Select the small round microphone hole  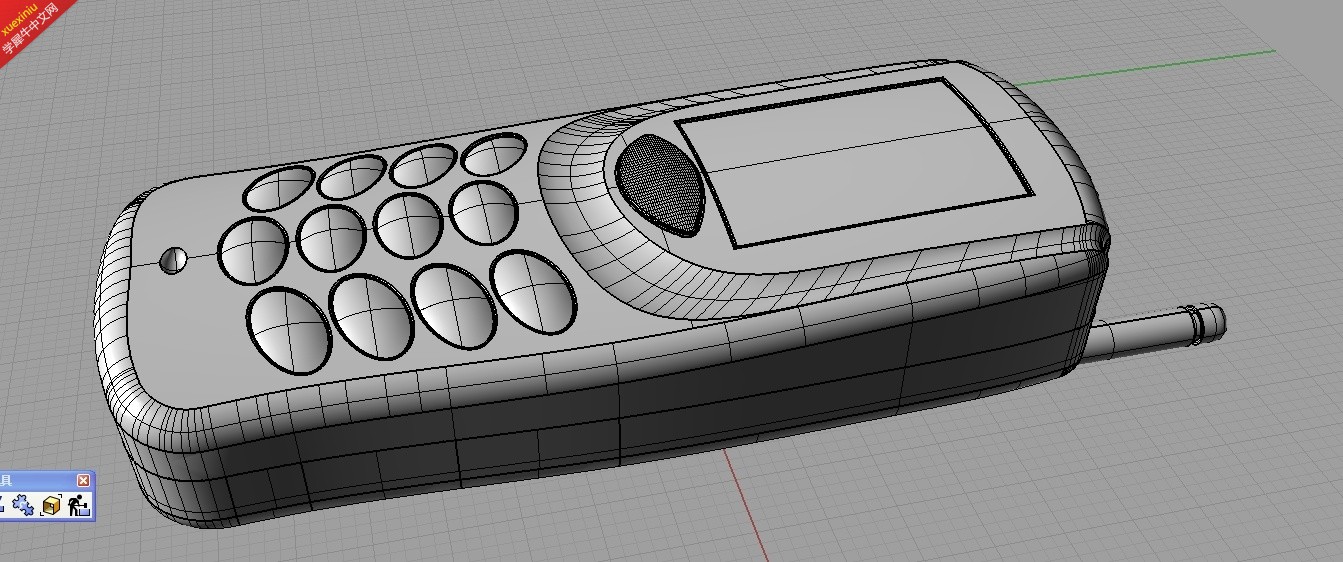(x=173, y=259)
